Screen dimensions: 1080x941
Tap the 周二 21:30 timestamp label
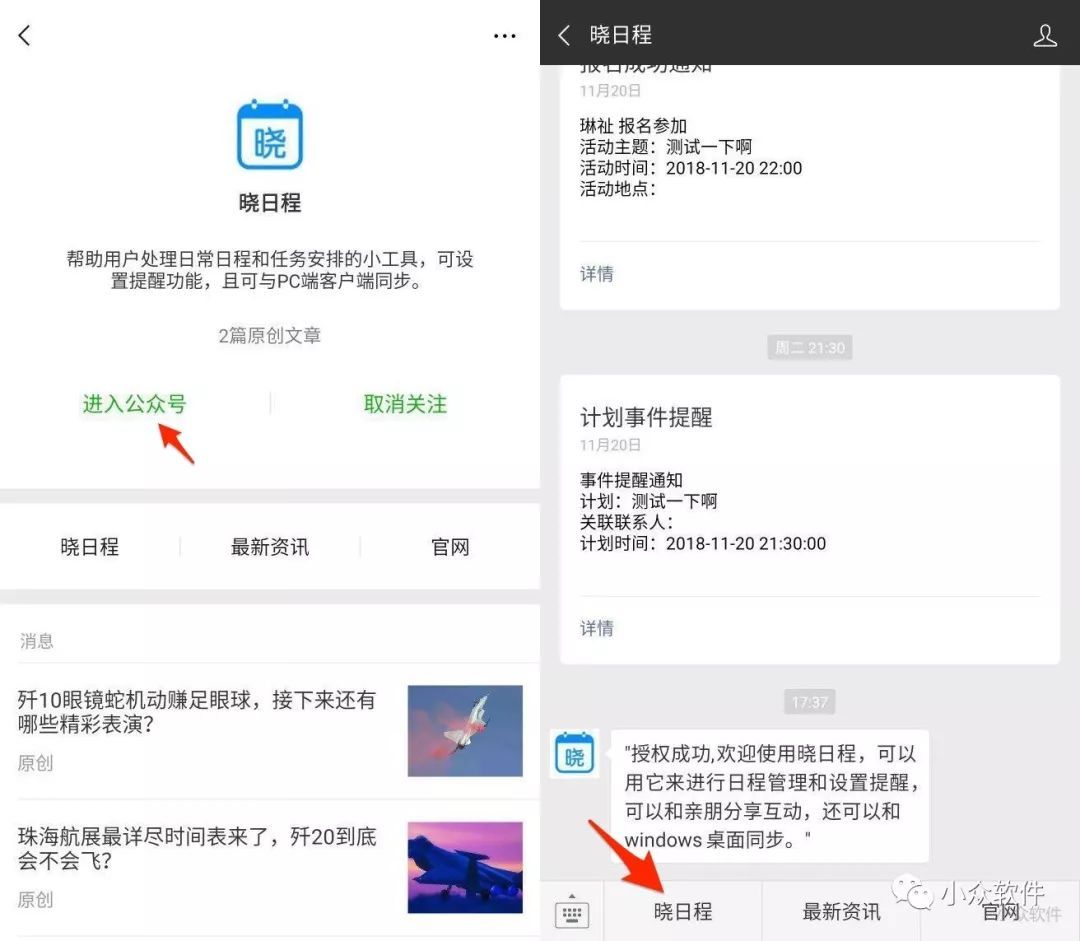[809, 348]
